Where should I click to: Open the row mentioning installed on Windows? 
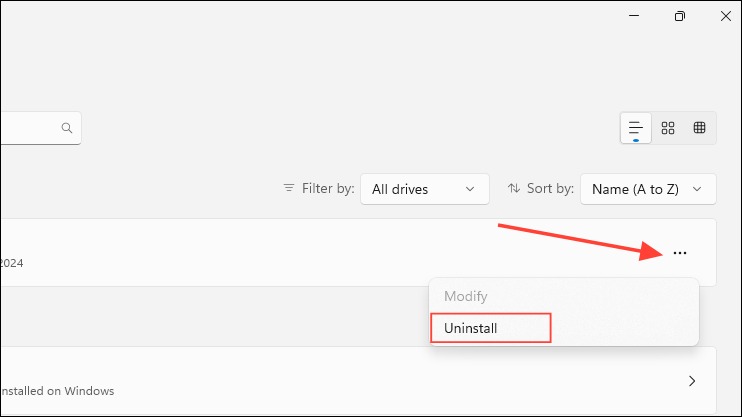[358, 380]
